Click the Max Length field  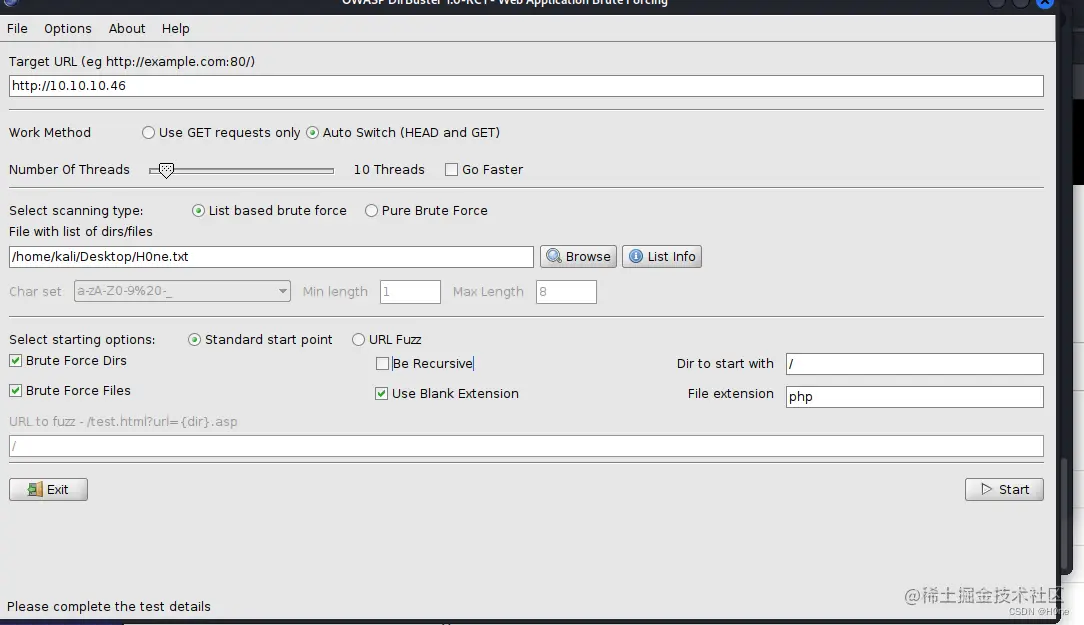point(566,292)
